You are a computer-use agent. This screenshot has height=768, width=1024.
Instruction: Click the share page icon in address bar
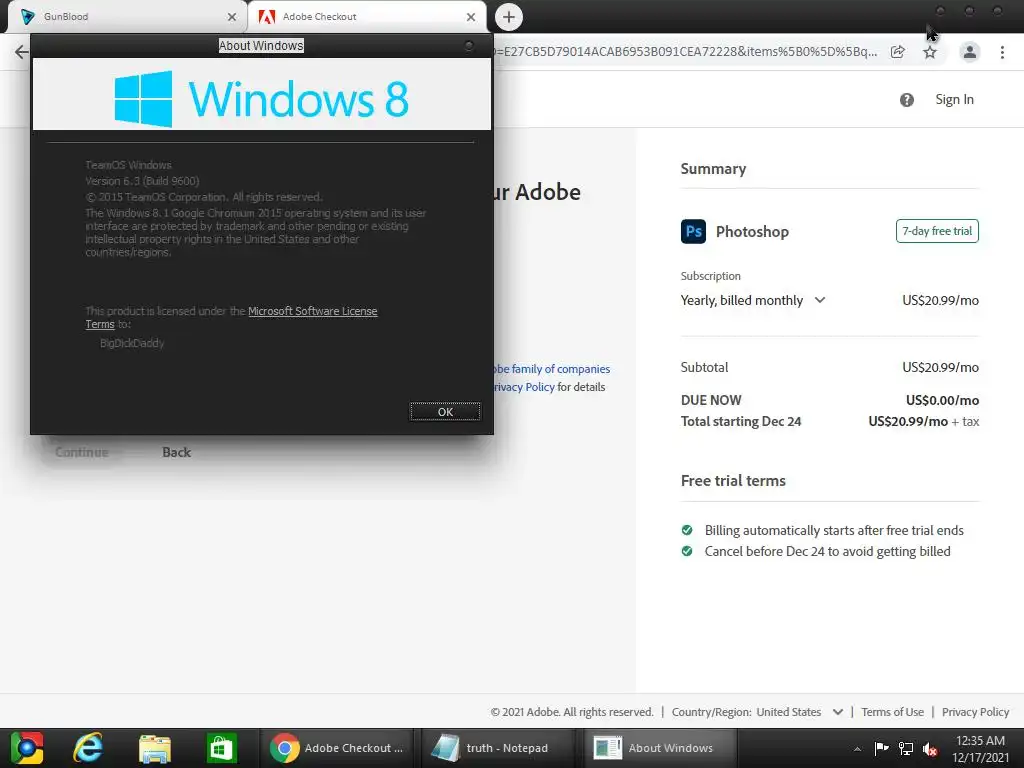pos(898,52)
